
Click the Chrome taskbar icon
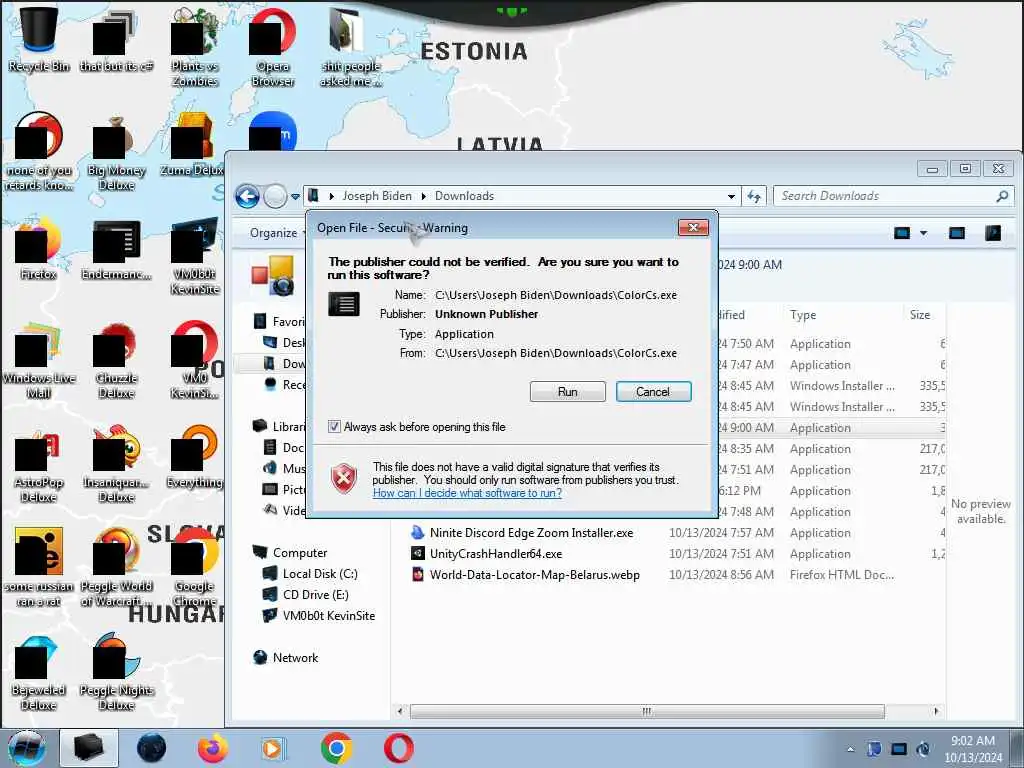[336, 748]
